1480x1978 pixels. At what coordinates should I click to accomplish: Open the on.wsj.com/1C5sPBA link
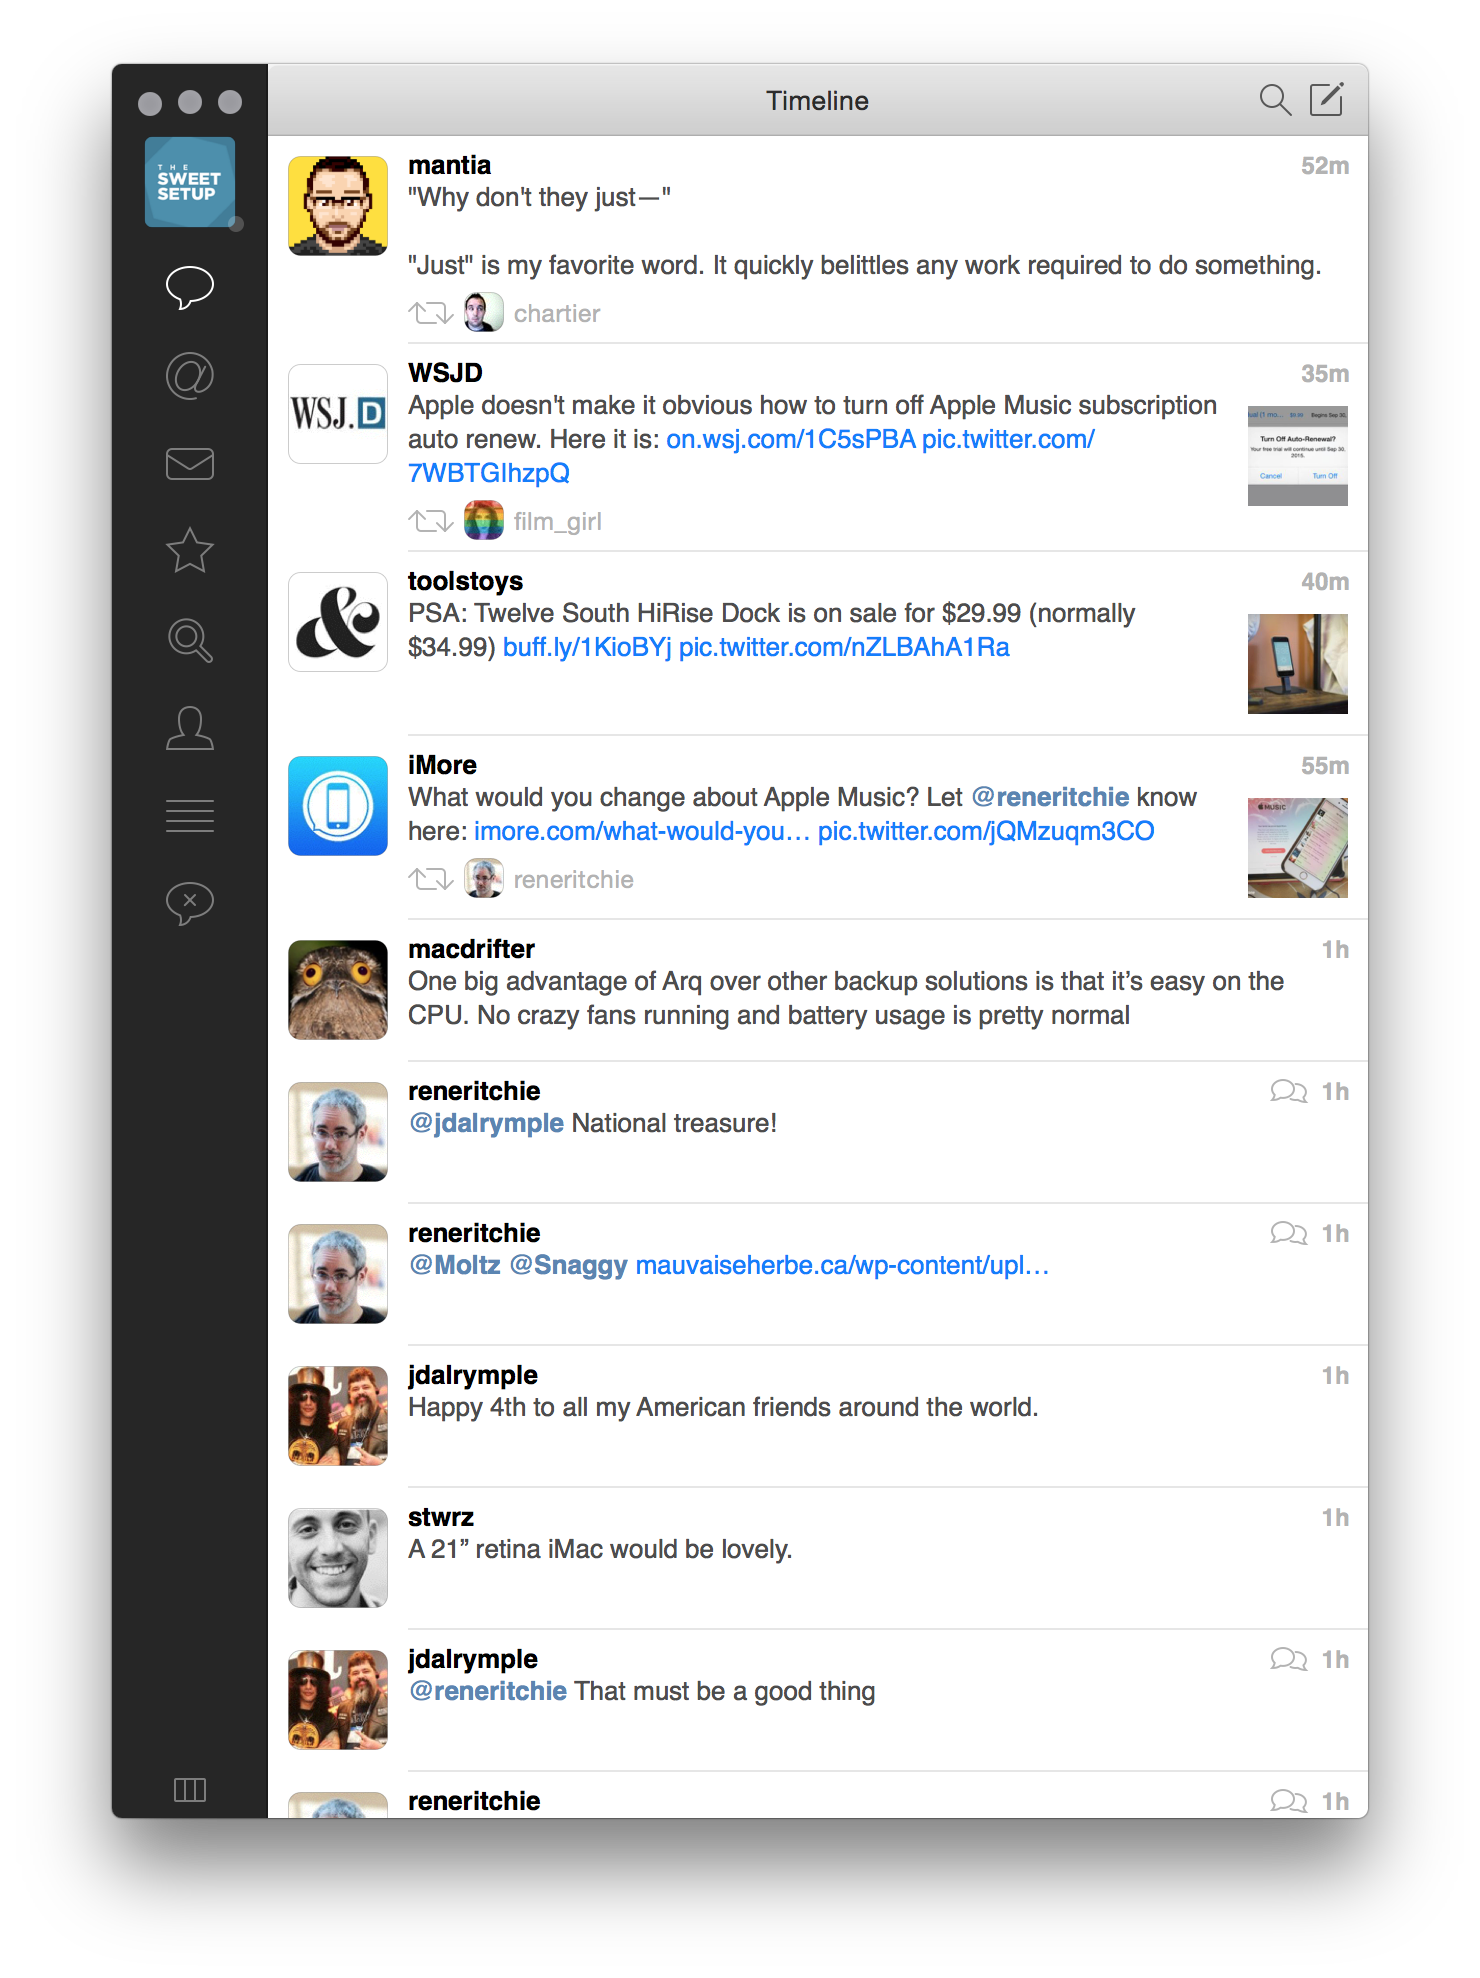tap(791, 440)
